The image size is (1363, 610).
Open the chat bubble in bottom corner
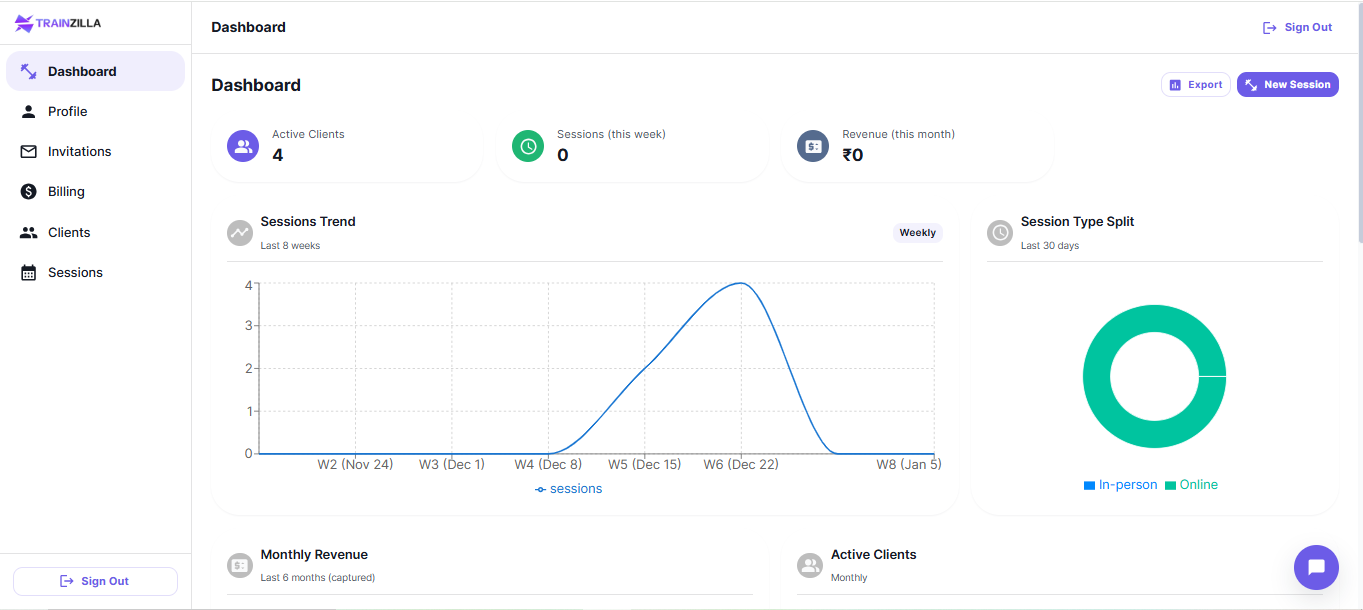point(1316,567)
